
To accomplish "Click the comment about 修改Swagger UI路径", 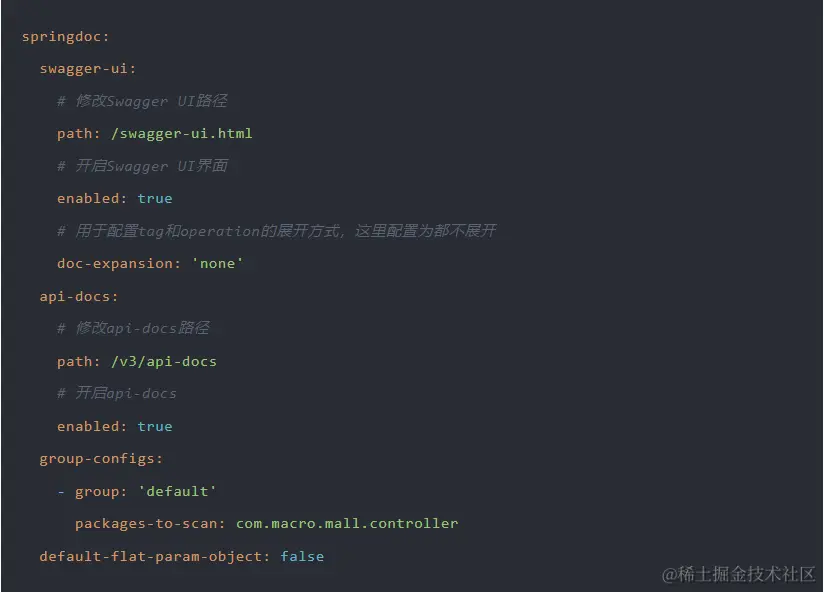I will [x=142, y=101].
